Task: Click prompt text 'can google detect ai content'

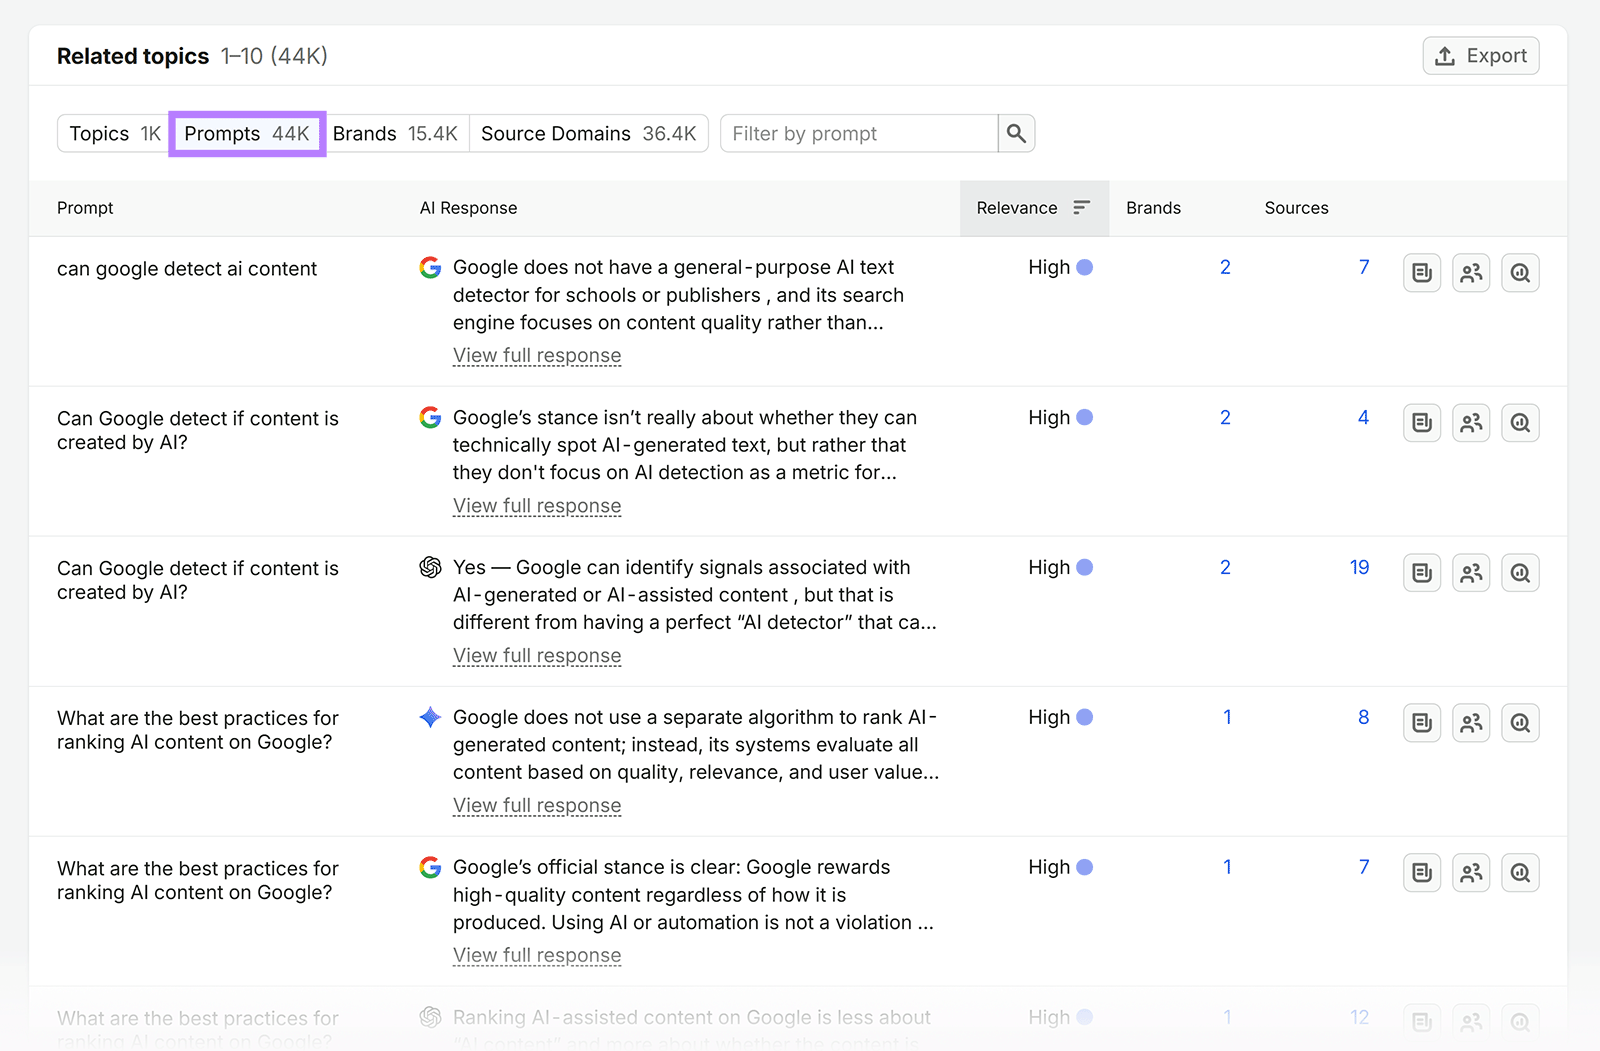Action: [x=187, y=269]
